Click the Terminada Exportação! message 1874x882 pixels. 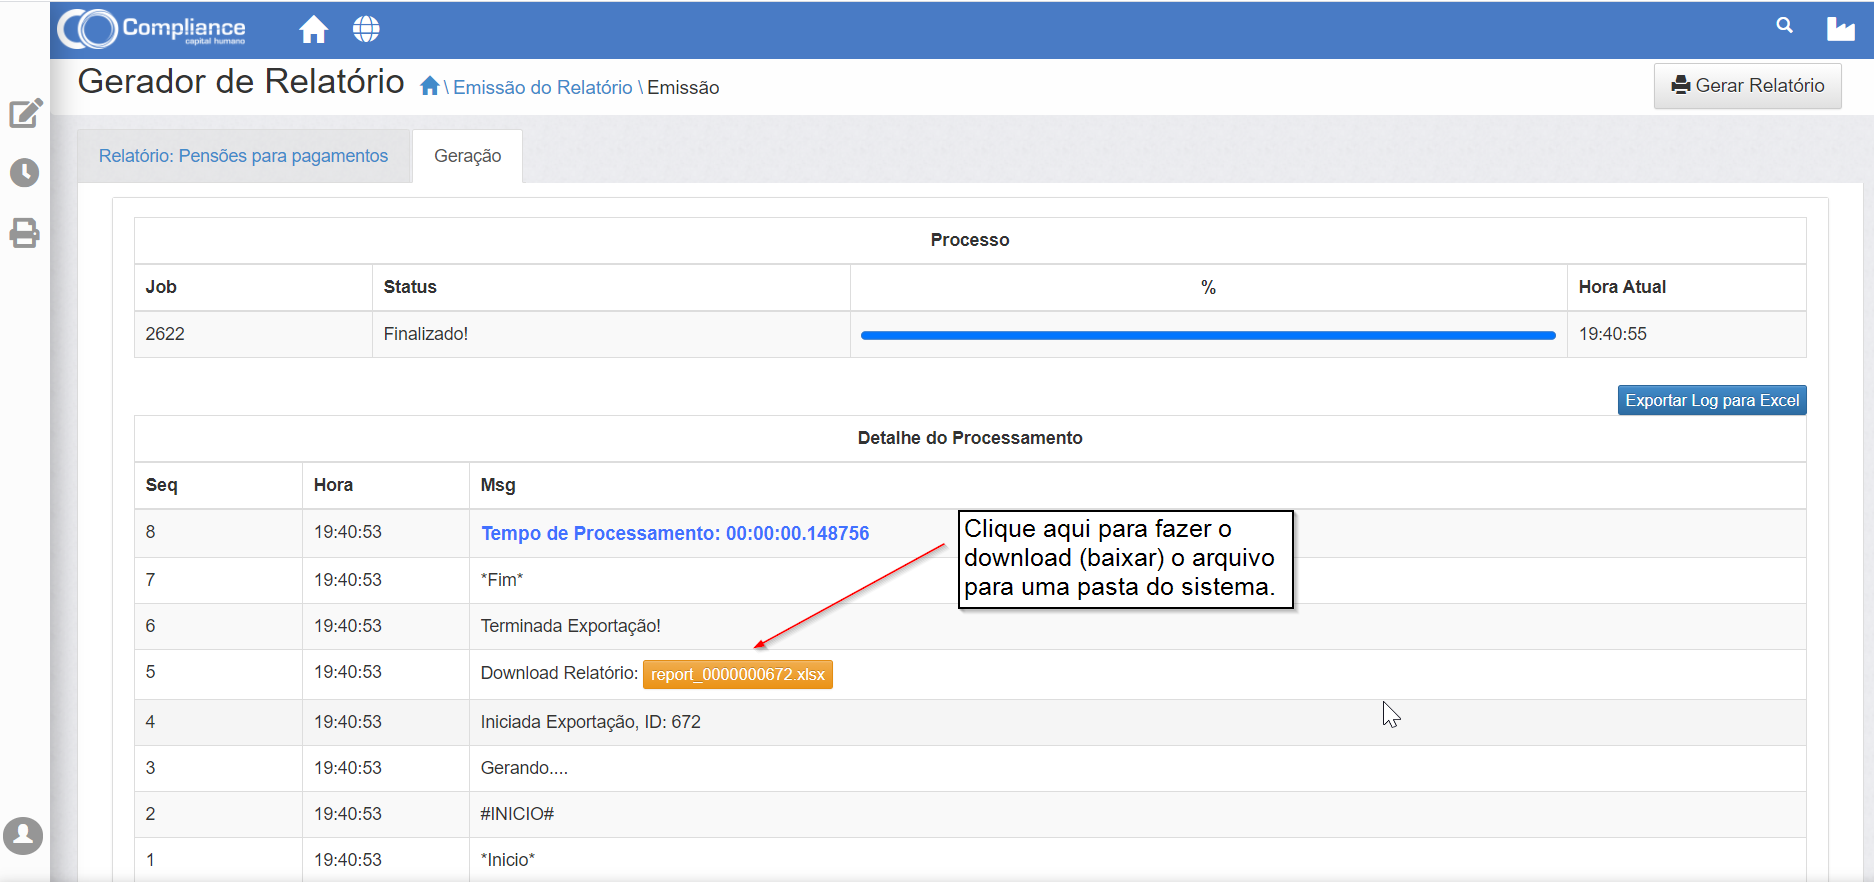pos(571,626)
